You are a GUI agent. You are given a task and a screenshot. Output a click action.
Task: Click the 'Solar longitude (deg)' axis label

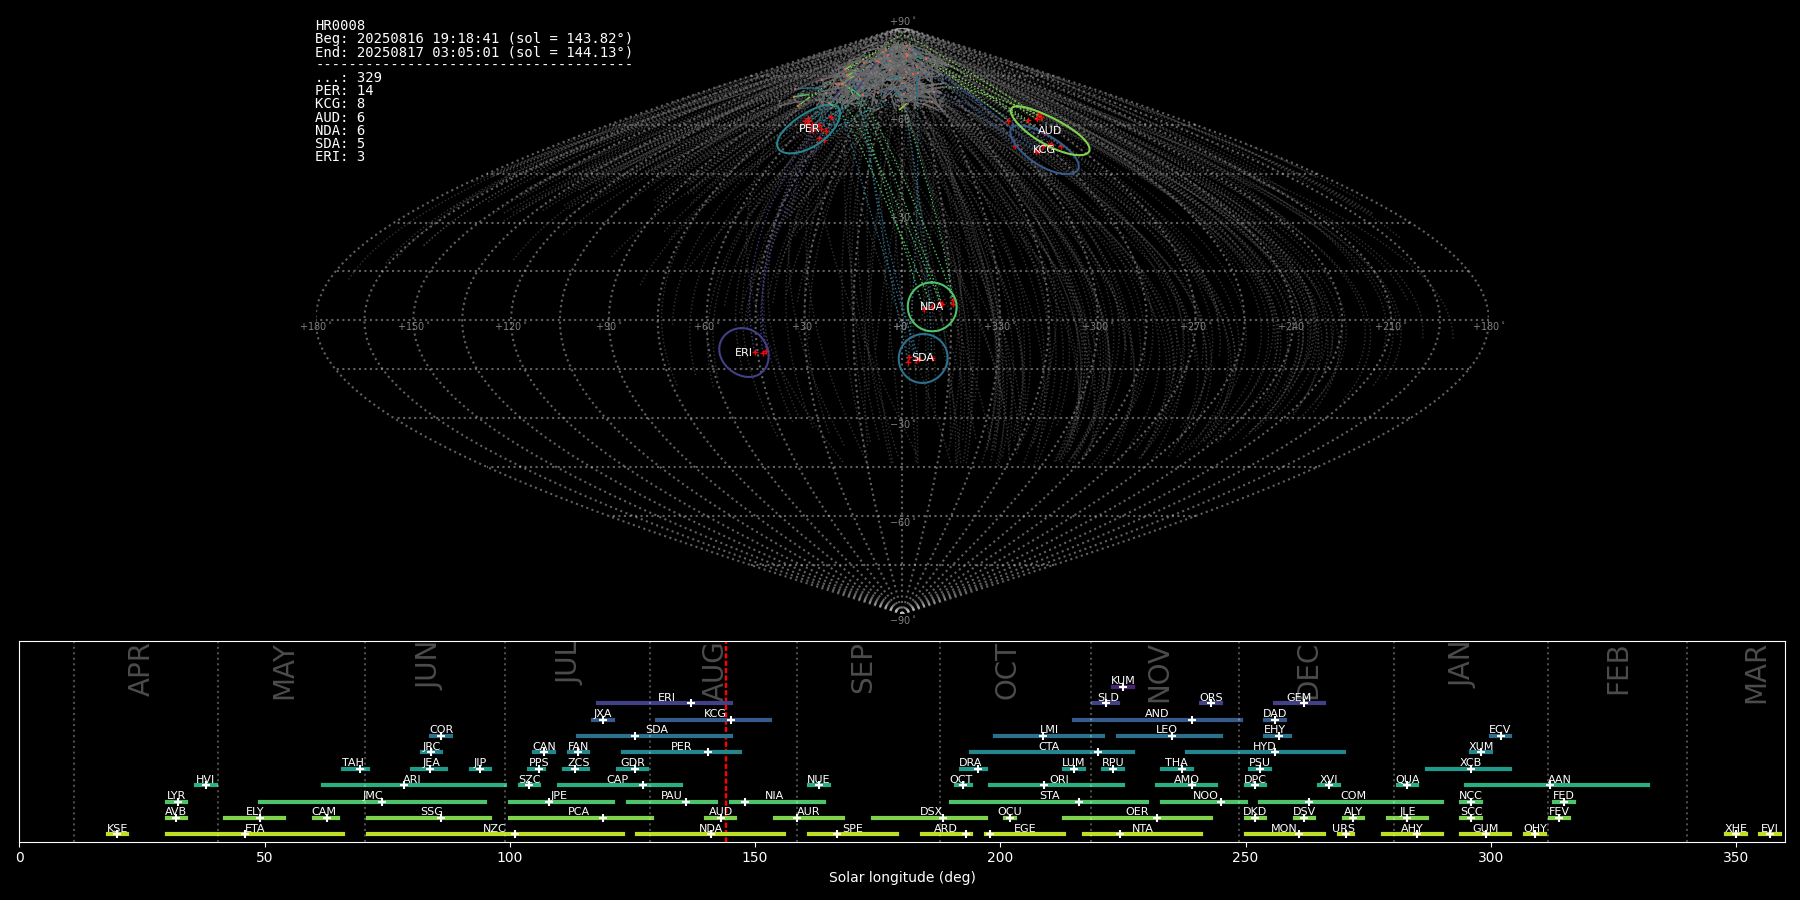click(x=902, y=877)
